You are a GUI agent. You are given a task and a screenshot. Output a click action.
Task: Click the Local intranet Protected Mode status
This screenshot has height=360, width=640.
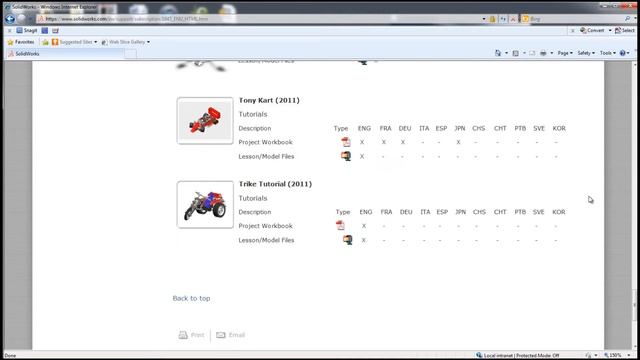point(521,356)
